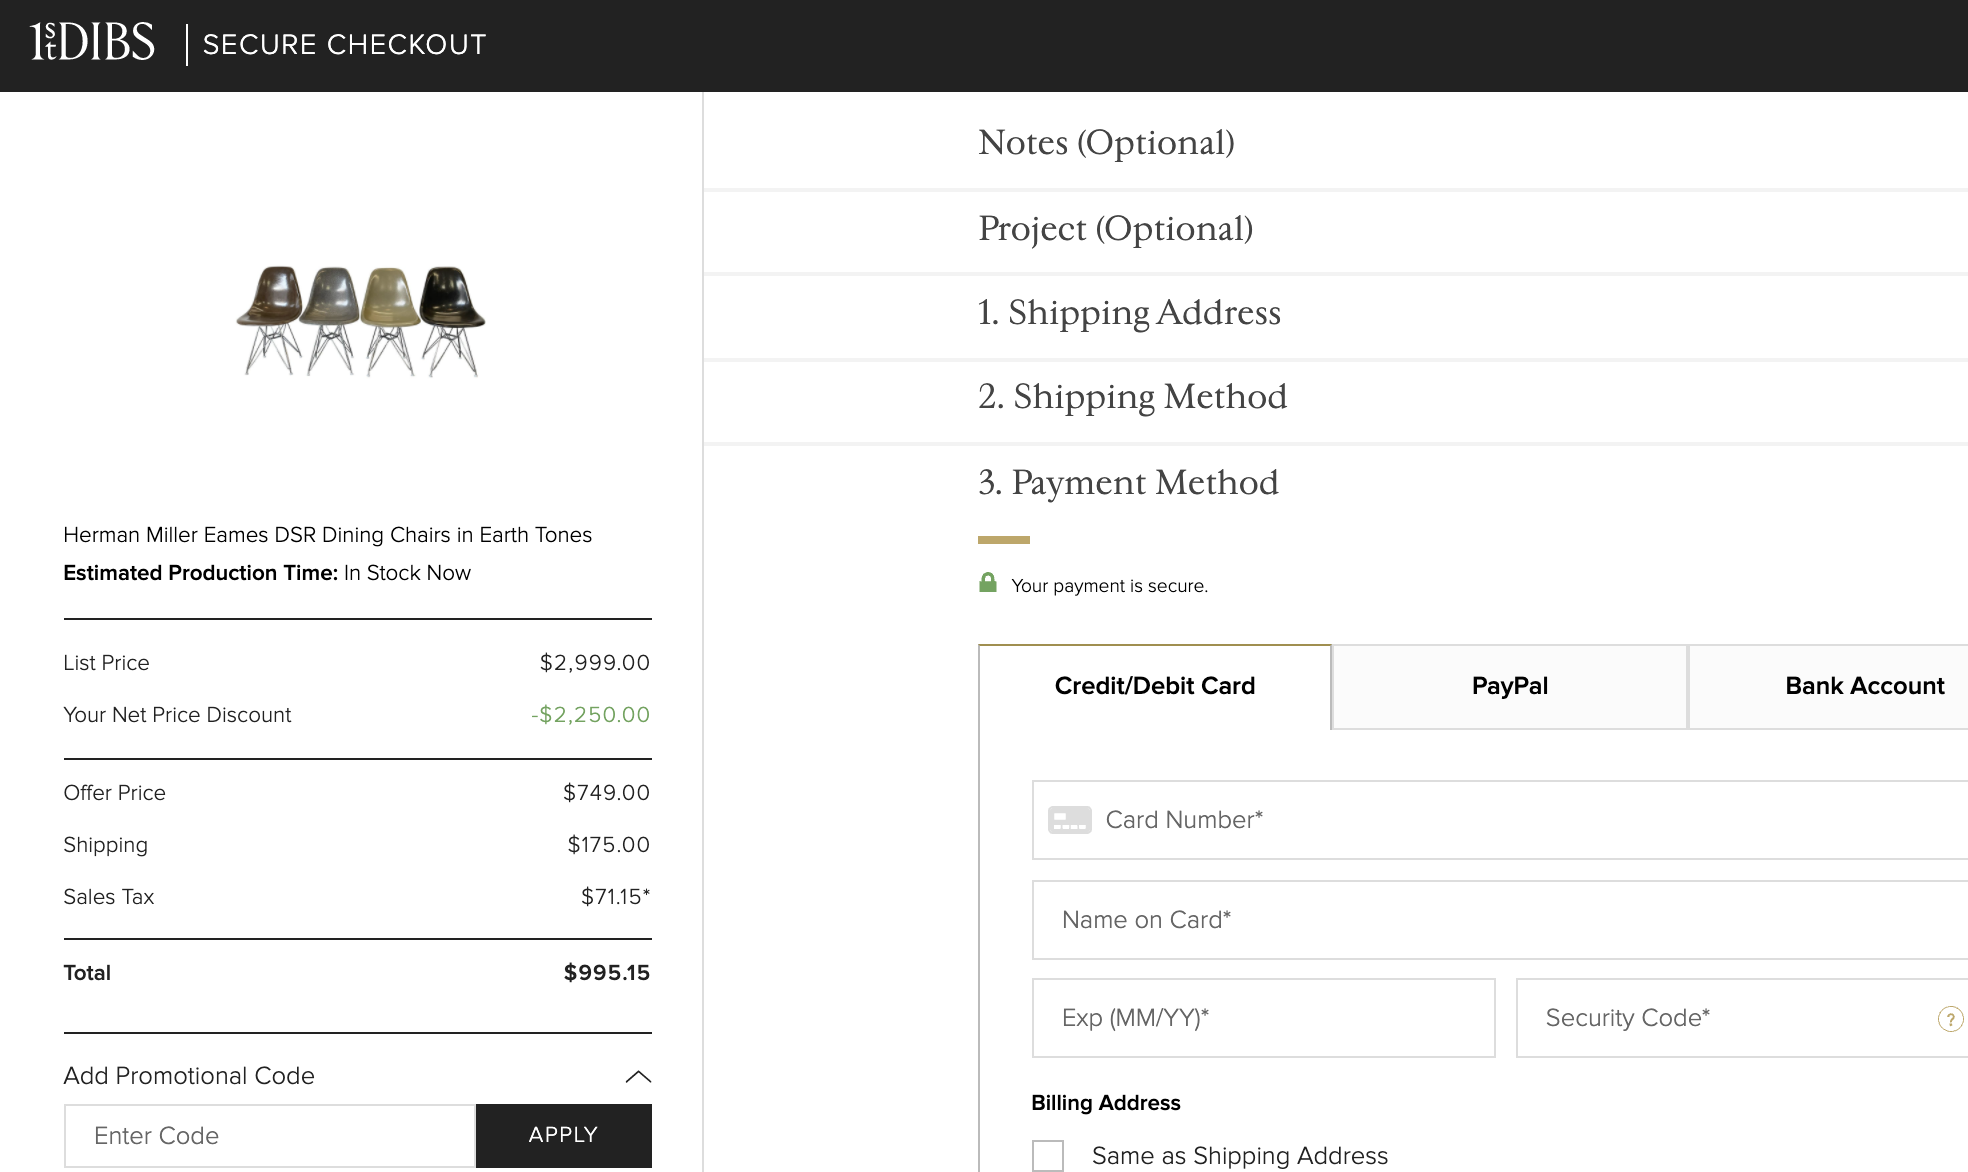Click the Estimated Production Time text

point(267,573)
